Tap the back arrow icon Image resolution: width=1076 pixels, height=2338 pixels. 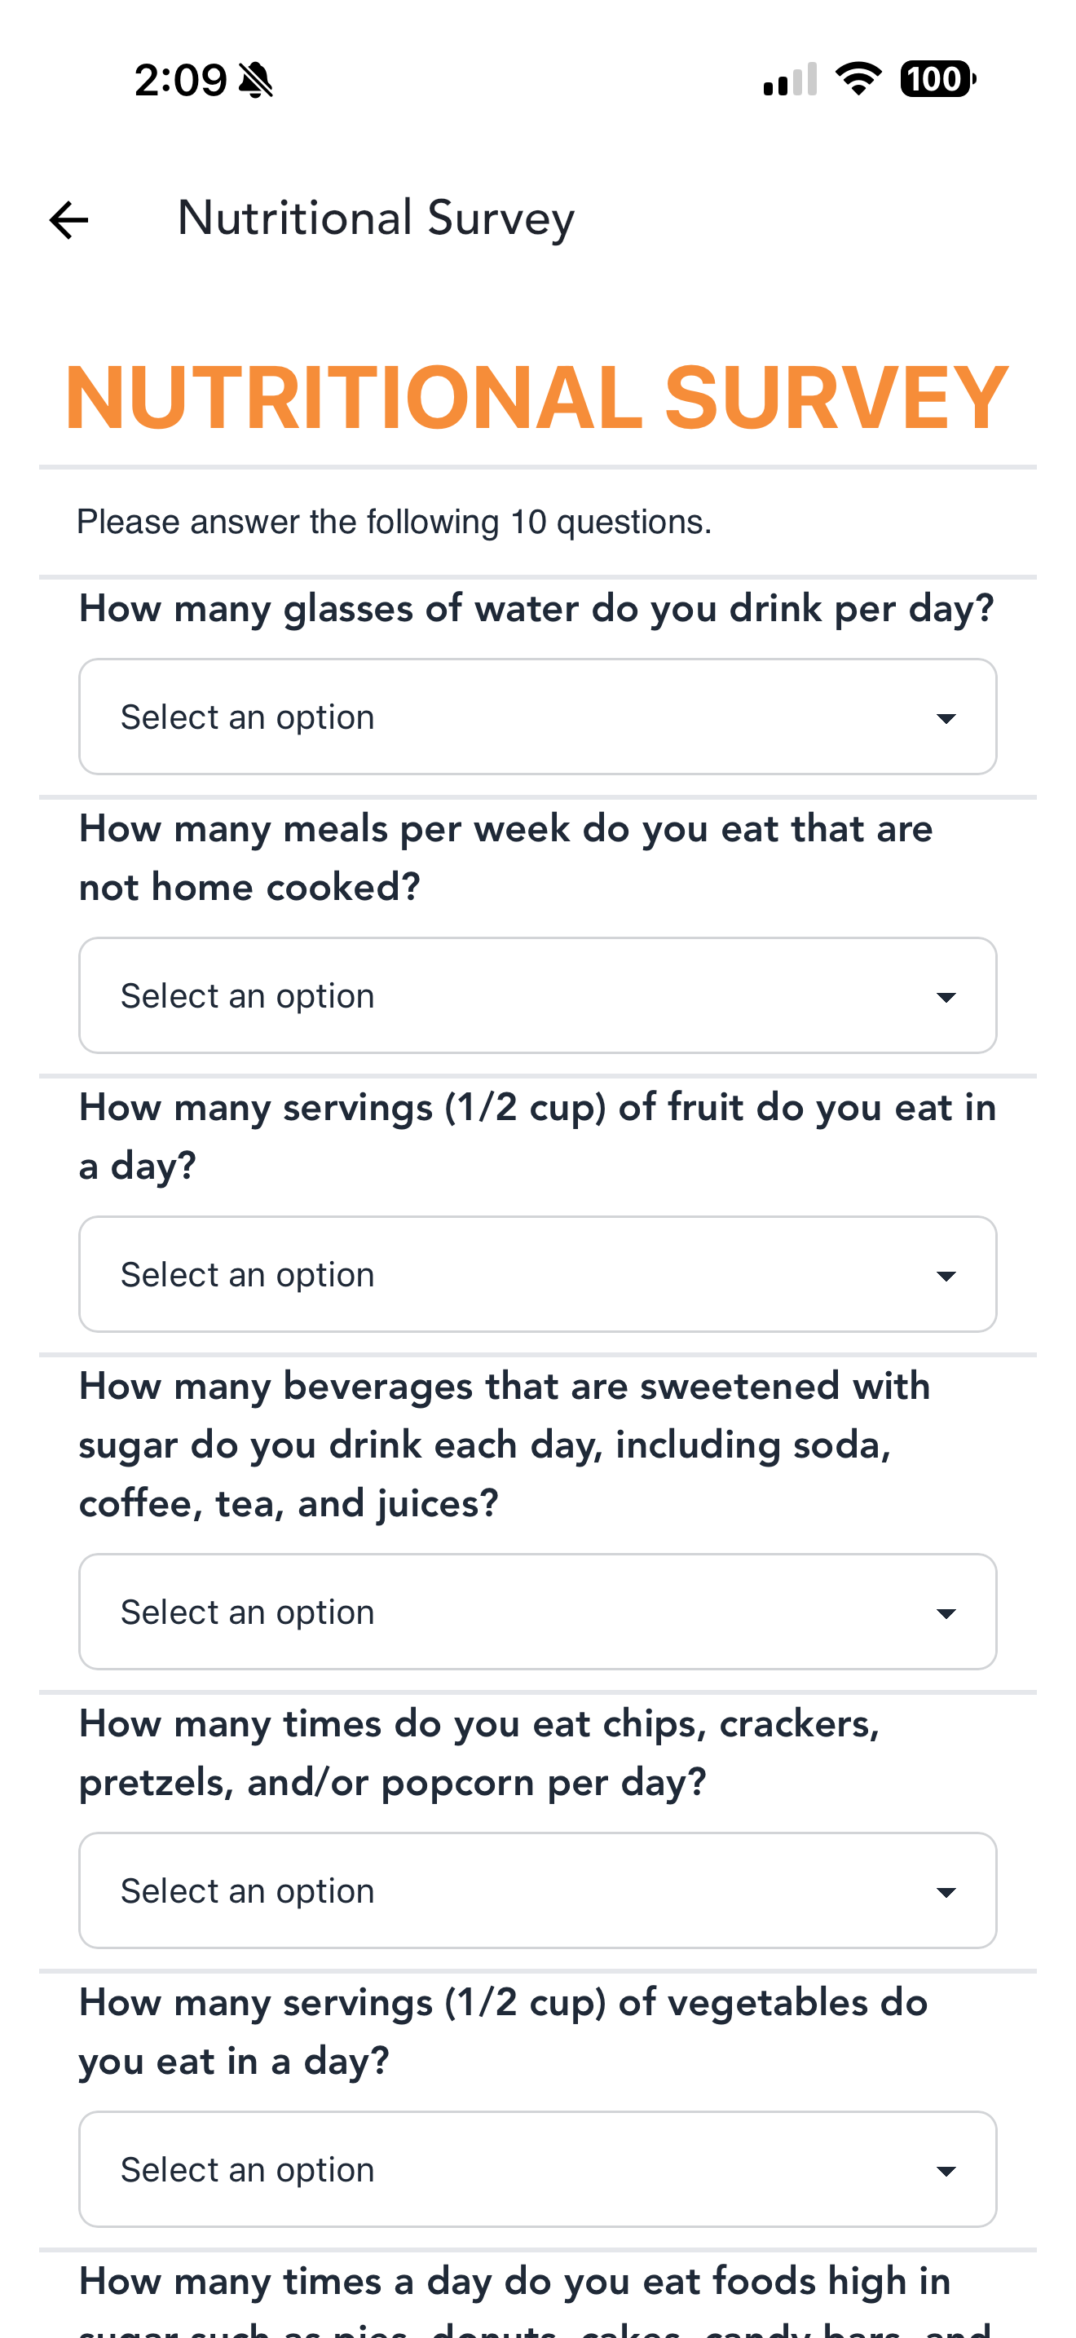pyautogui.click(x=69, y=220)
